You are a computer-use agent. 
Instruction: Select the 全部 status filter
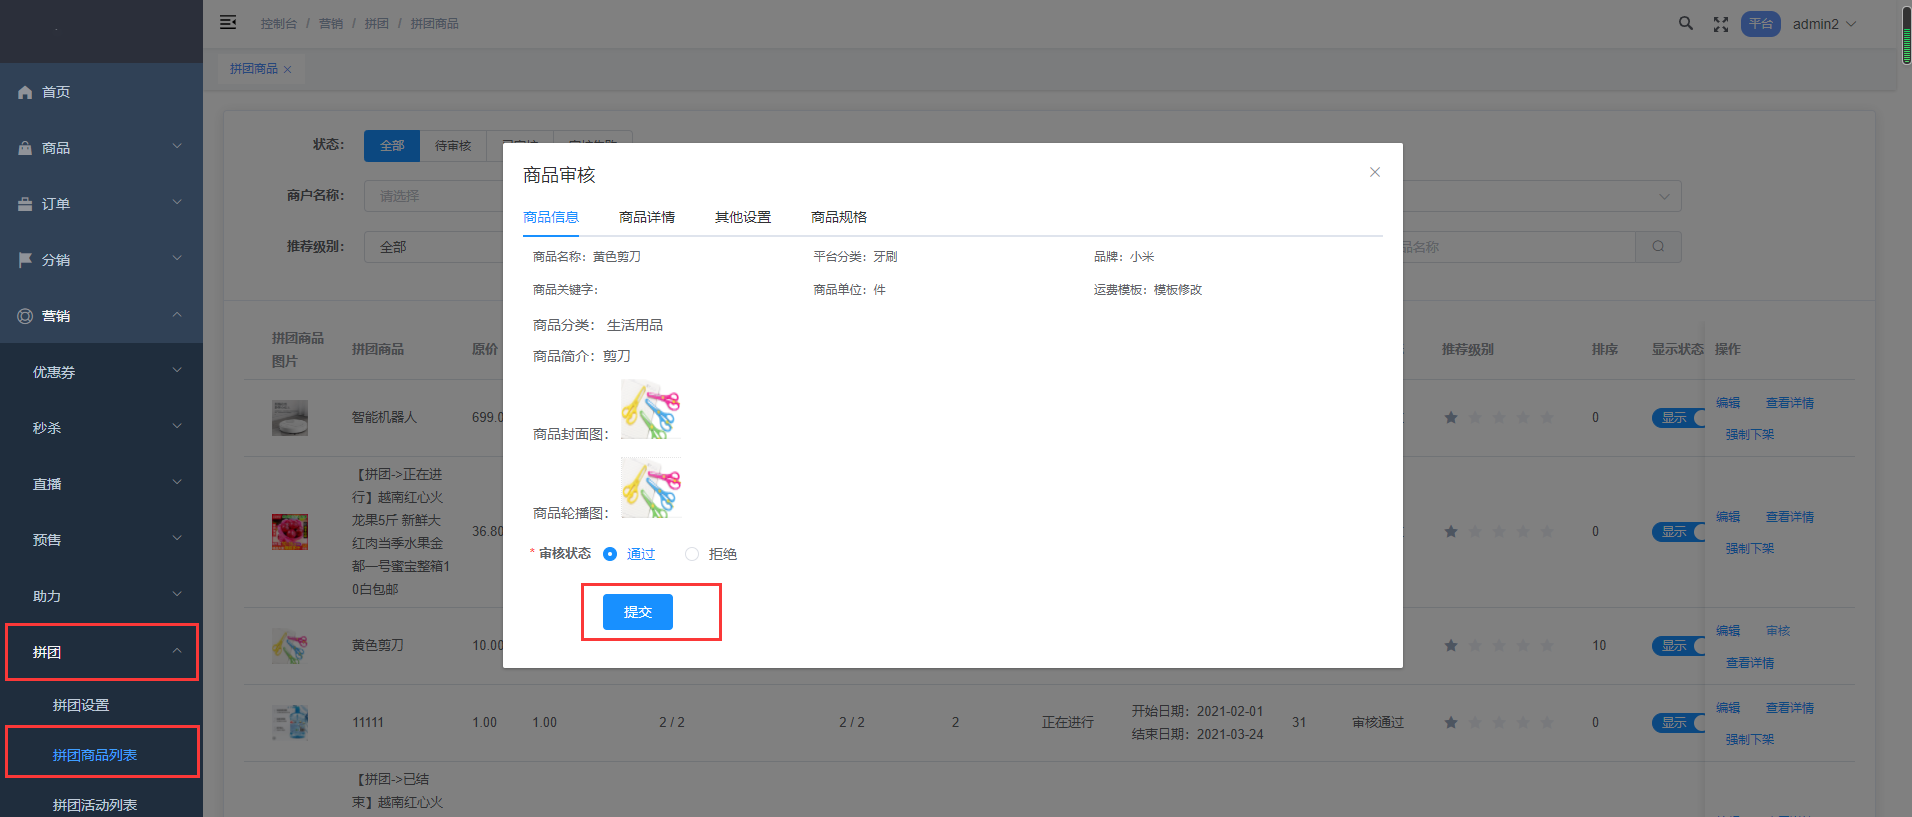392,146
